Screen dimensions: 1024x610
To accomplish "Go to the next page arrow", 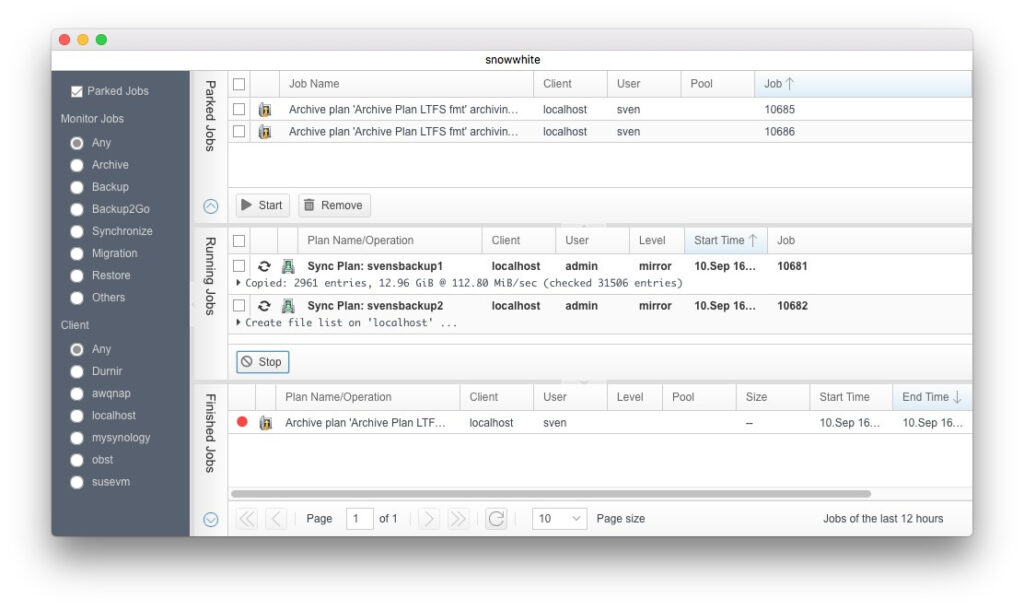I will [428, 519].
